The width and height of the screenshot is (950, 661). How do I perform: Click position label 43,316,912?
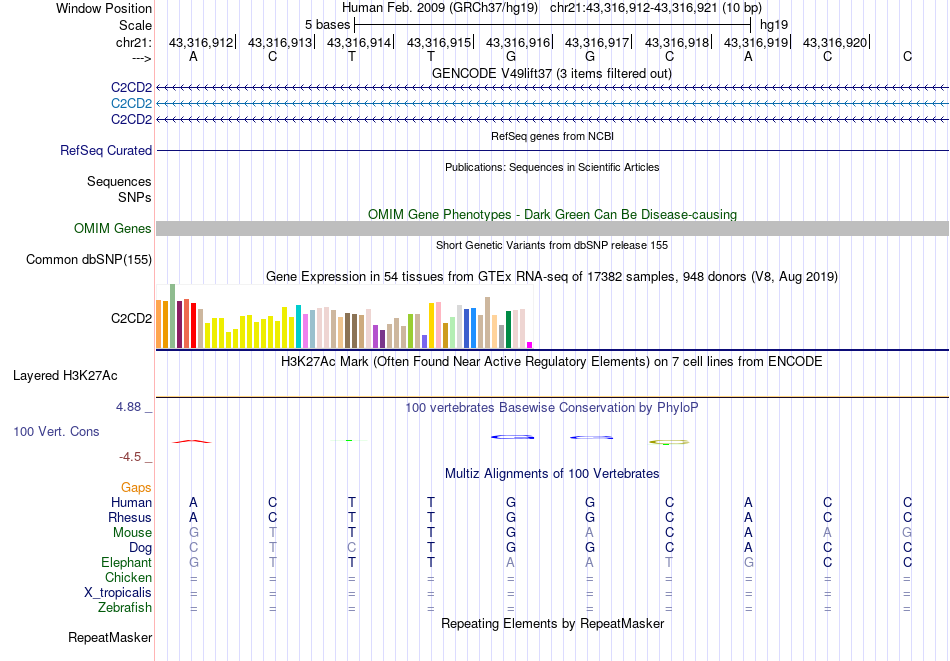pos(201,42)
